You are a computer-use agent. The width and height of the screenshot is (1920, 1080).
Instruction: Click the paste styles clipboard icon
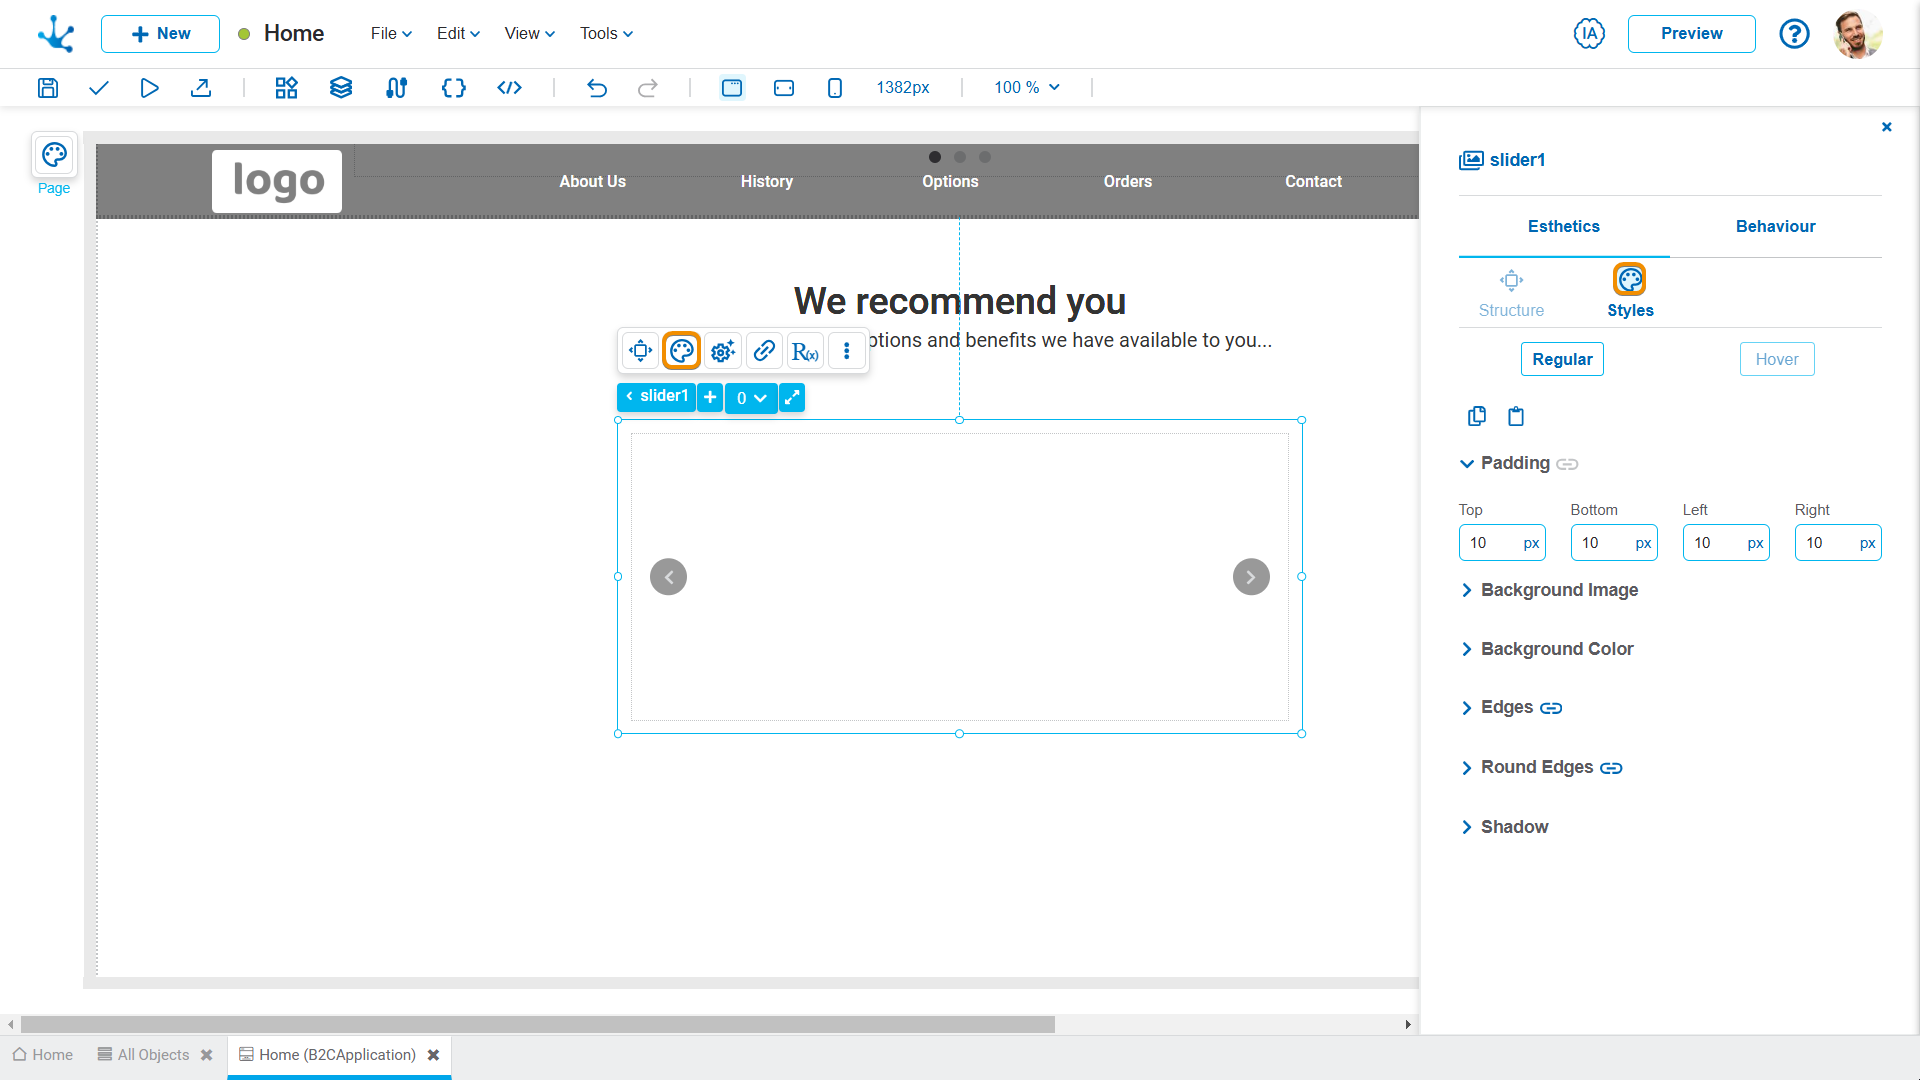[1516, 416]
